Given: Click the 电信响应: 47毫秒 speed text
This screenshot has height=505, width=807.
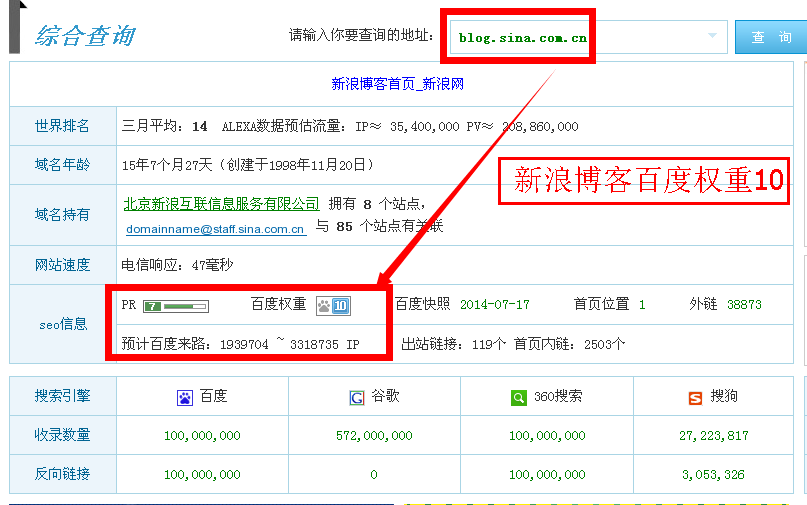Looking at the screenshot, I should click(x=177, y=265).
